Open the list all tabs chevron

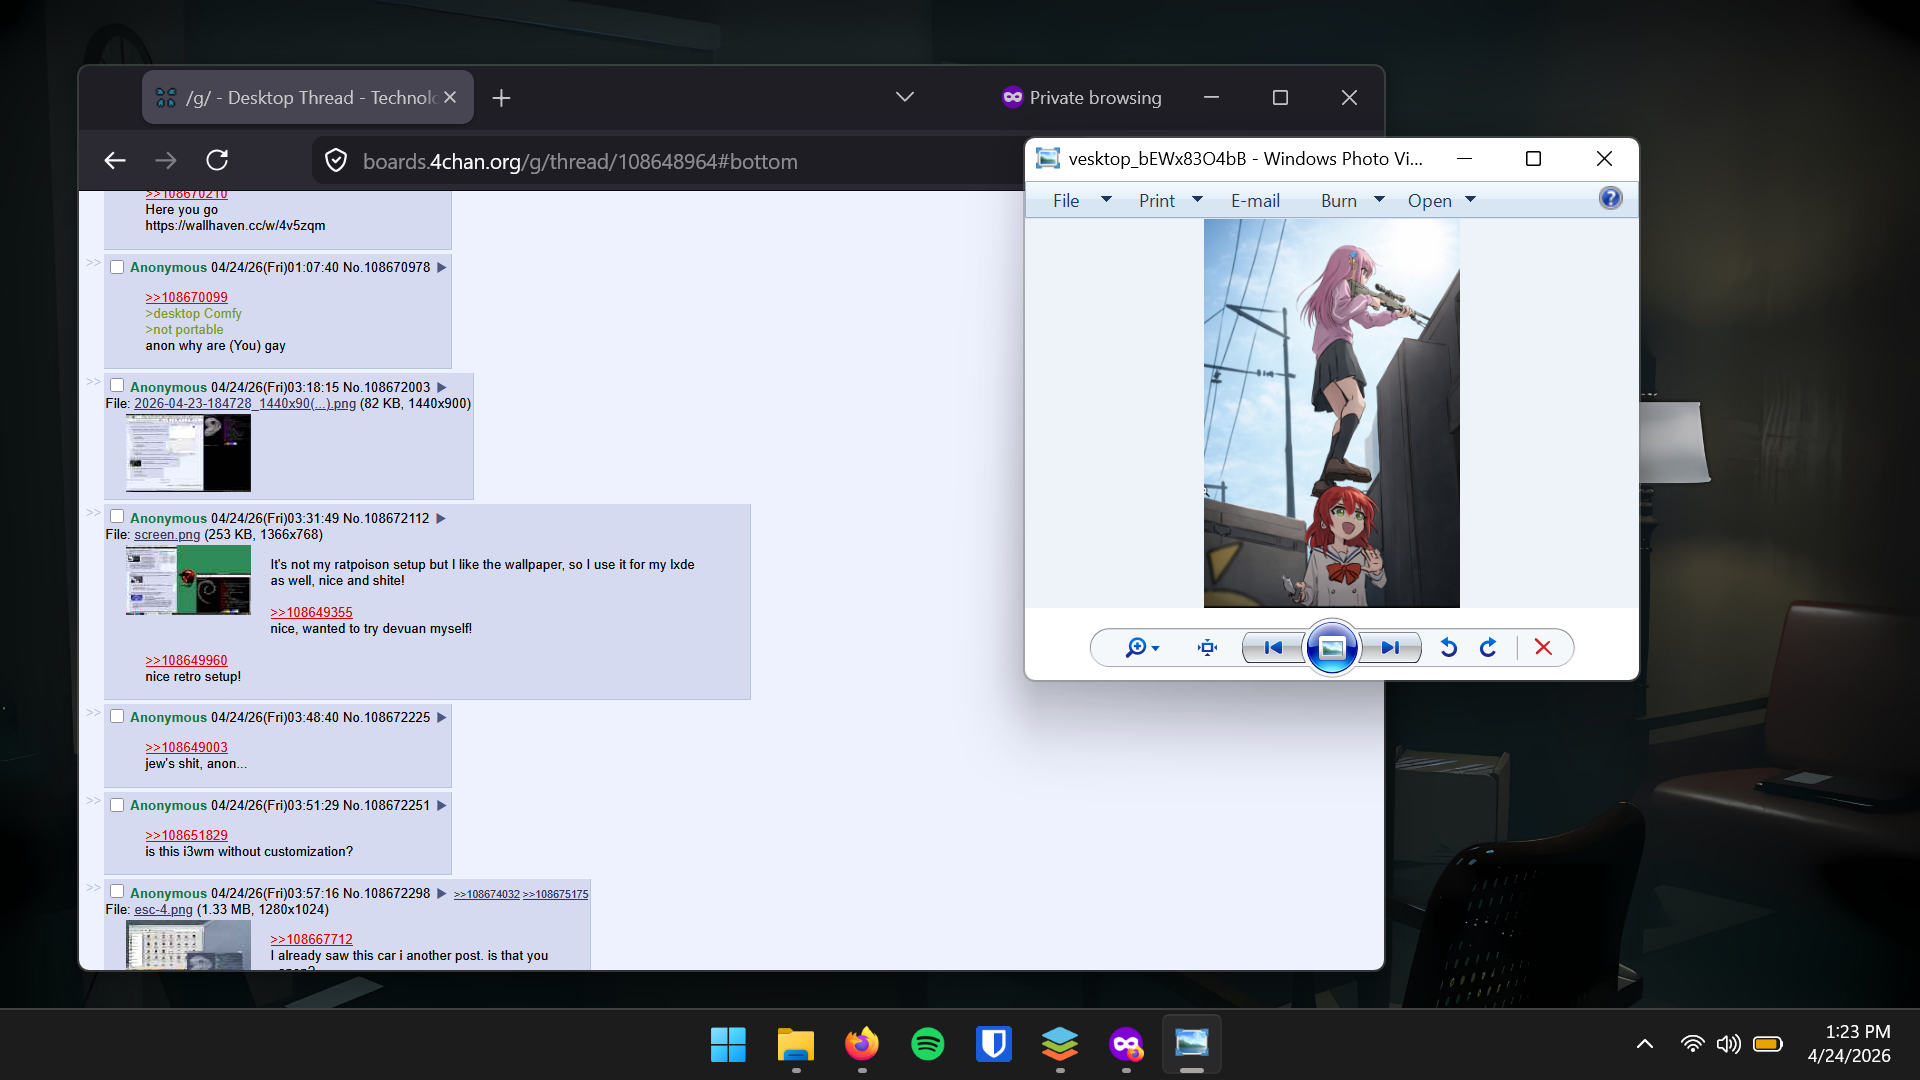pyautogui.click(x=904, y=97)
